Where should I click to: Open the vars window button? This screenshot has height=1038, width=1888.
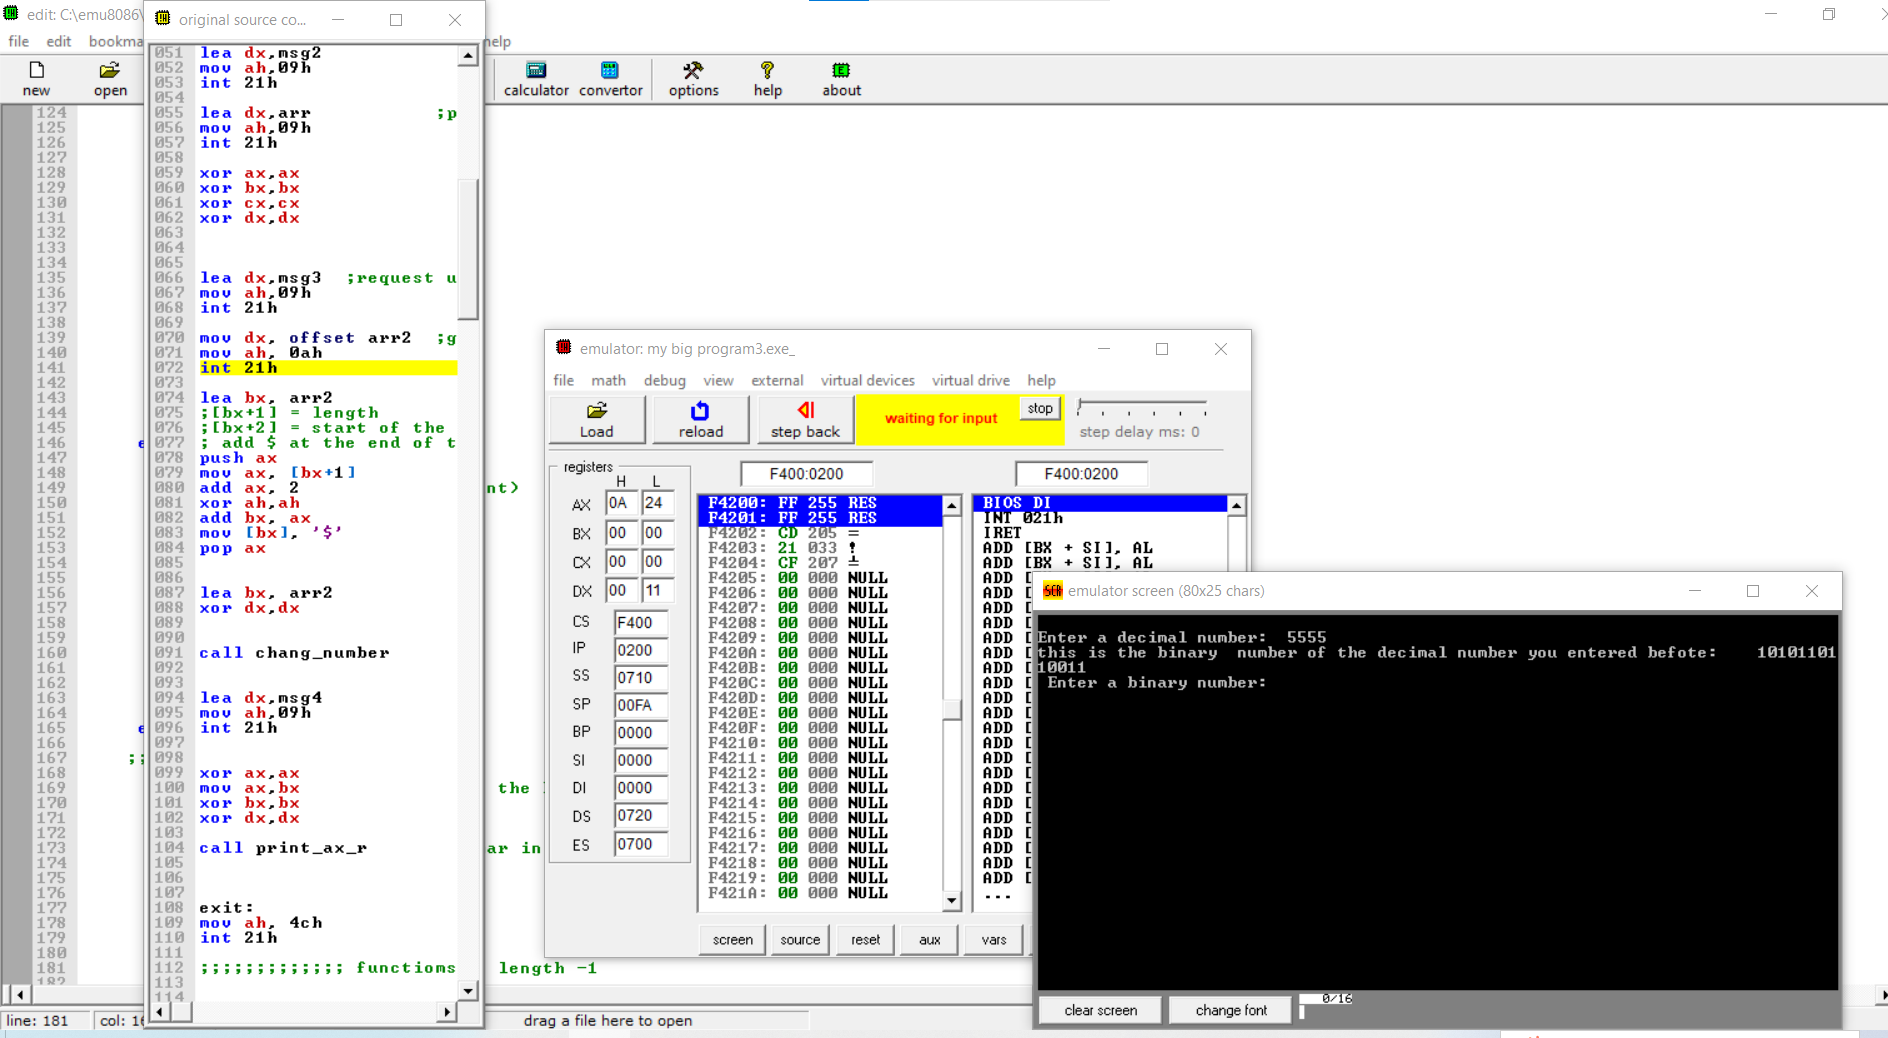point(993,940)
